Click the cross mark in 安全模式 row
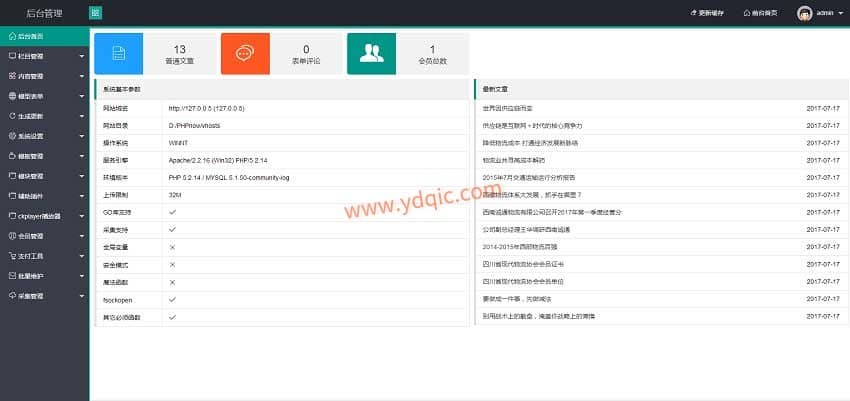This screenshot has width=850, height=401. tap(172, 265)
